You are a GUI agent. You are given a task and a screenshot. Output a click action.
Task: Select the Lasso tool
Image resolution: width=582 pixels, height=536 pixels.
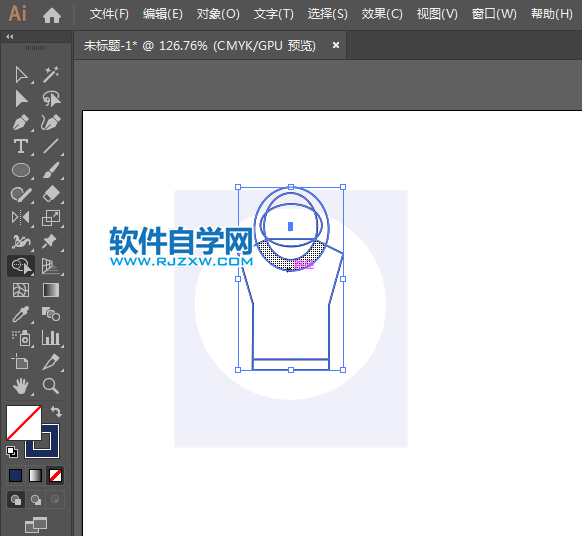pos(51,99)
